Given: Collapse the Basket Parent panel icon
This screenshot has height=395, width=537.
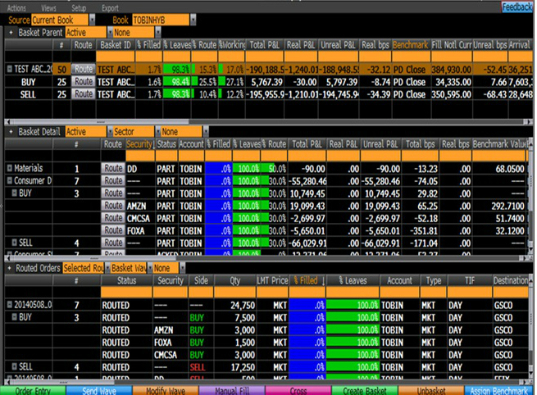Looking at the screenshot, I should click(11, 33).
